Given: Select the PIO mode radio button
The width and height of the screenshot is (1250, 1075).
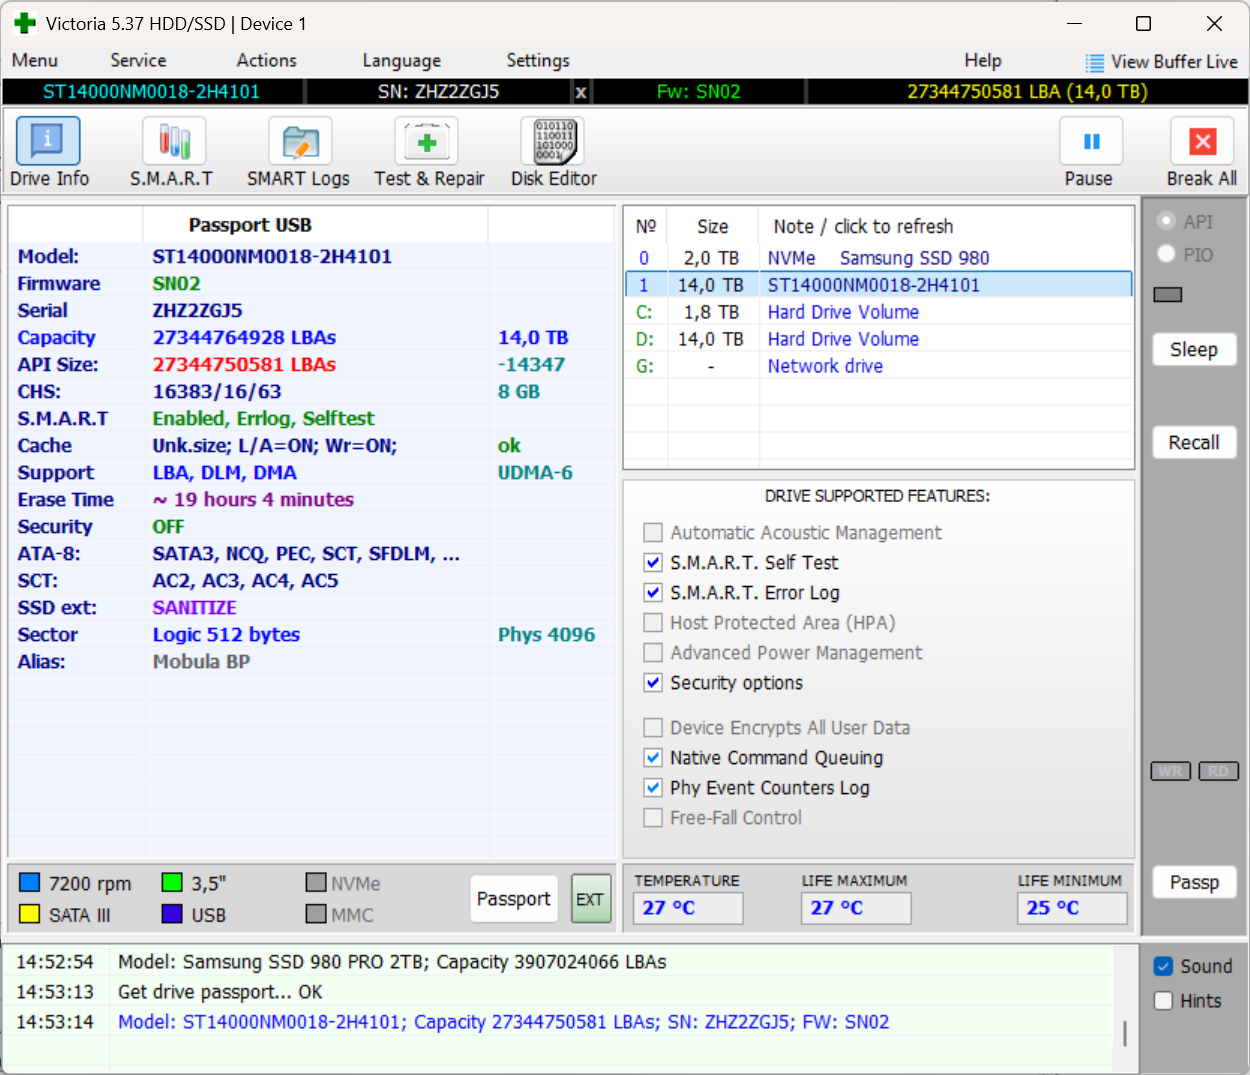Looking at the screenshot, I should [x=1166, y=254].
